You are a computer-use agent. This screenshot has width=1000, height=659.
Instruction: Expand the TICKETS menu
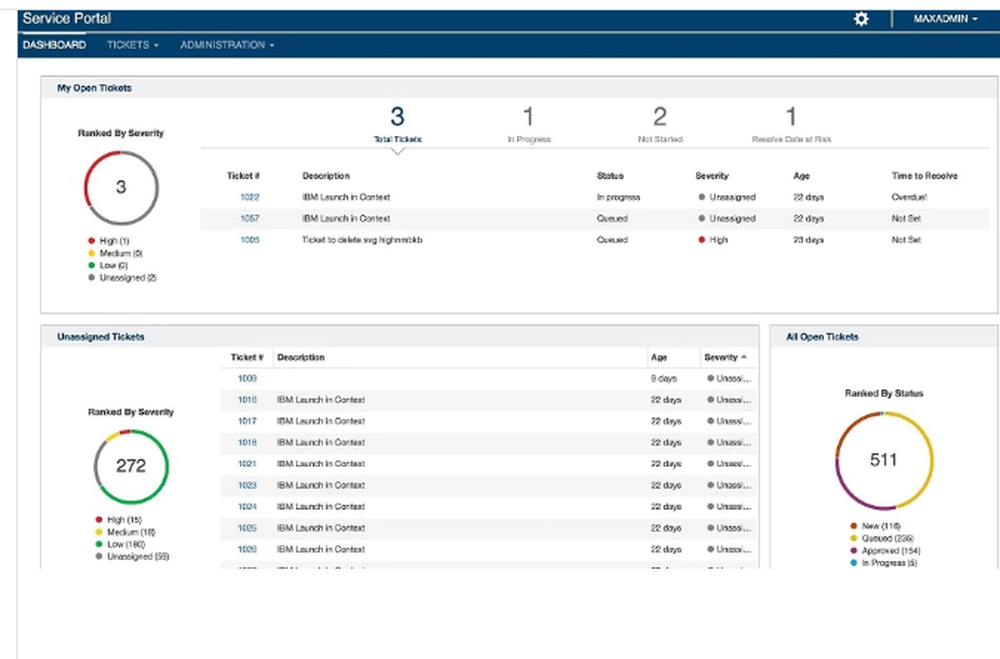coord(133,45)
